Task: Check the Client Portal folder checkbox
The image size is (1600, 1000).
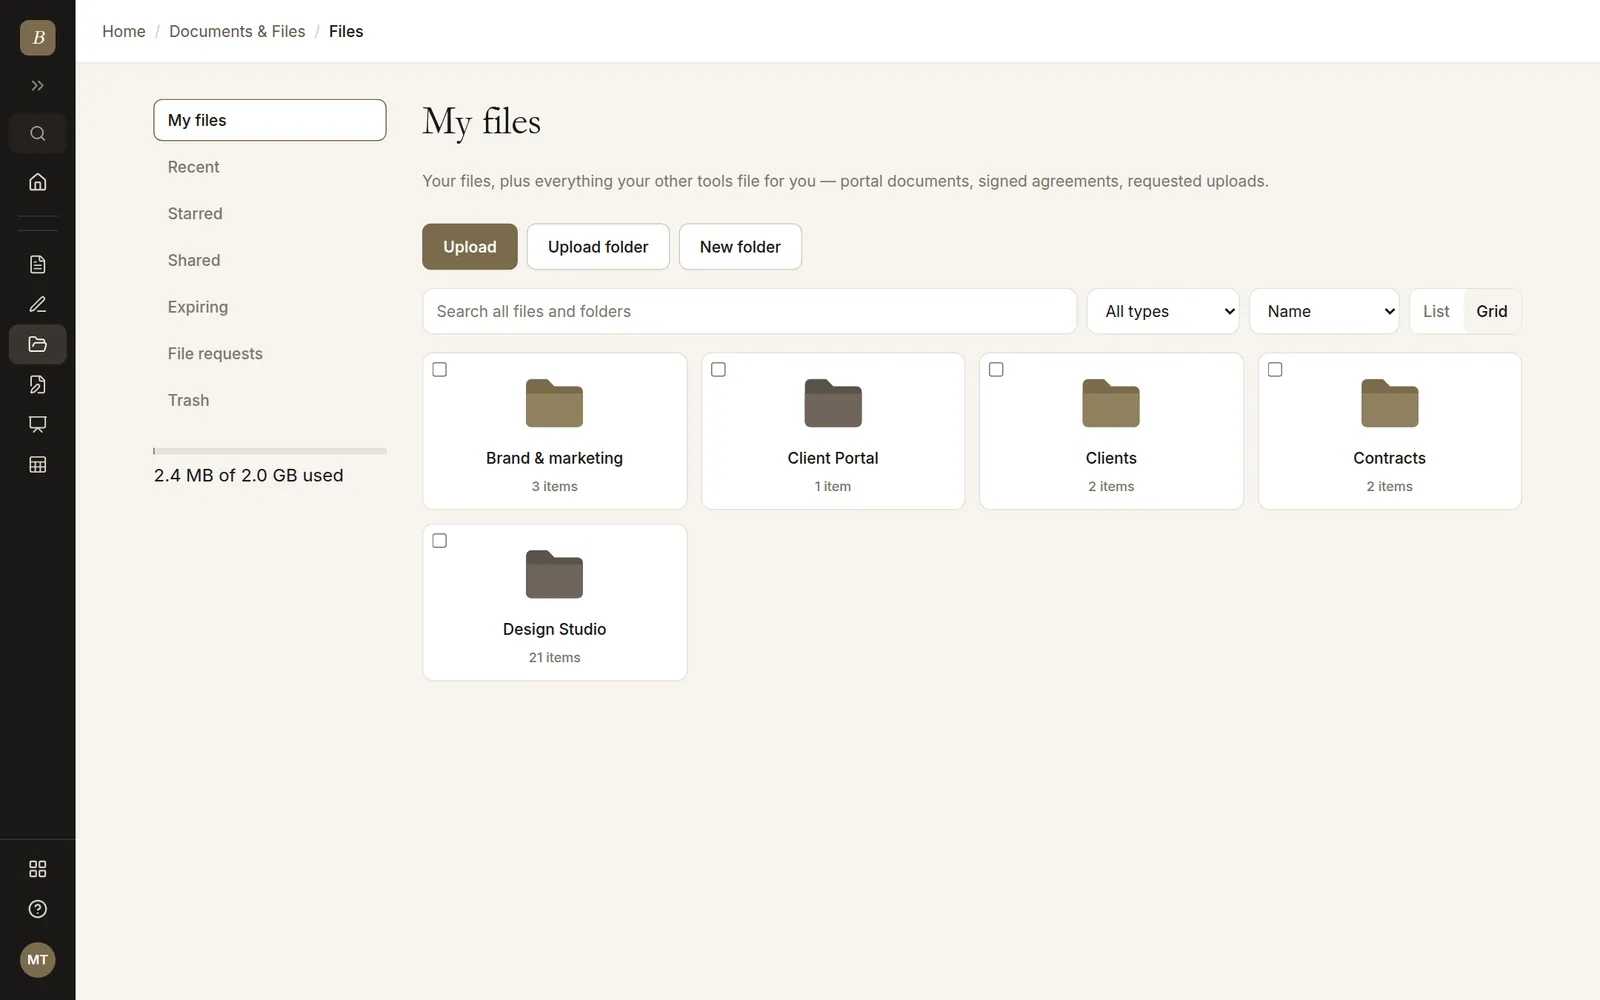Action: pos(718,370)
